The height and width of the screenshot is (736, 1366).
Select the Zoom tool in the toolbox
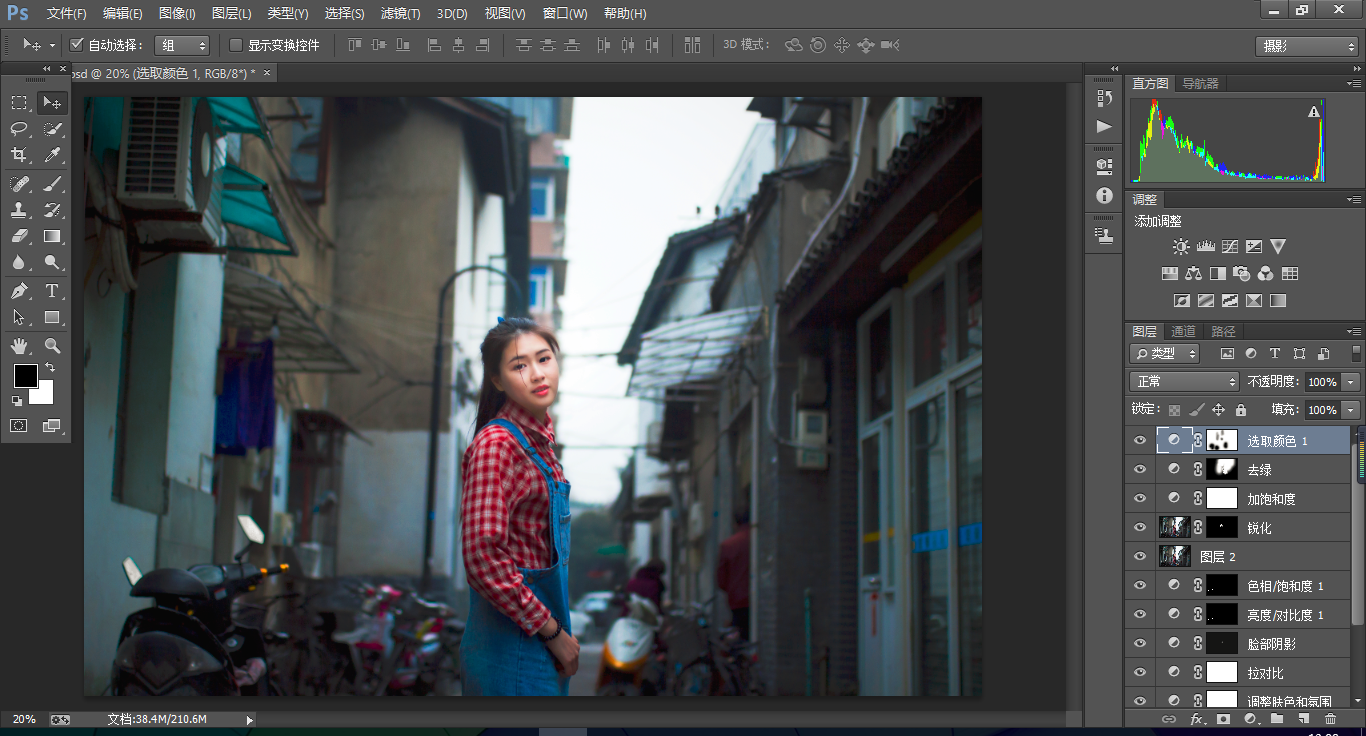[x=52, y=346]
